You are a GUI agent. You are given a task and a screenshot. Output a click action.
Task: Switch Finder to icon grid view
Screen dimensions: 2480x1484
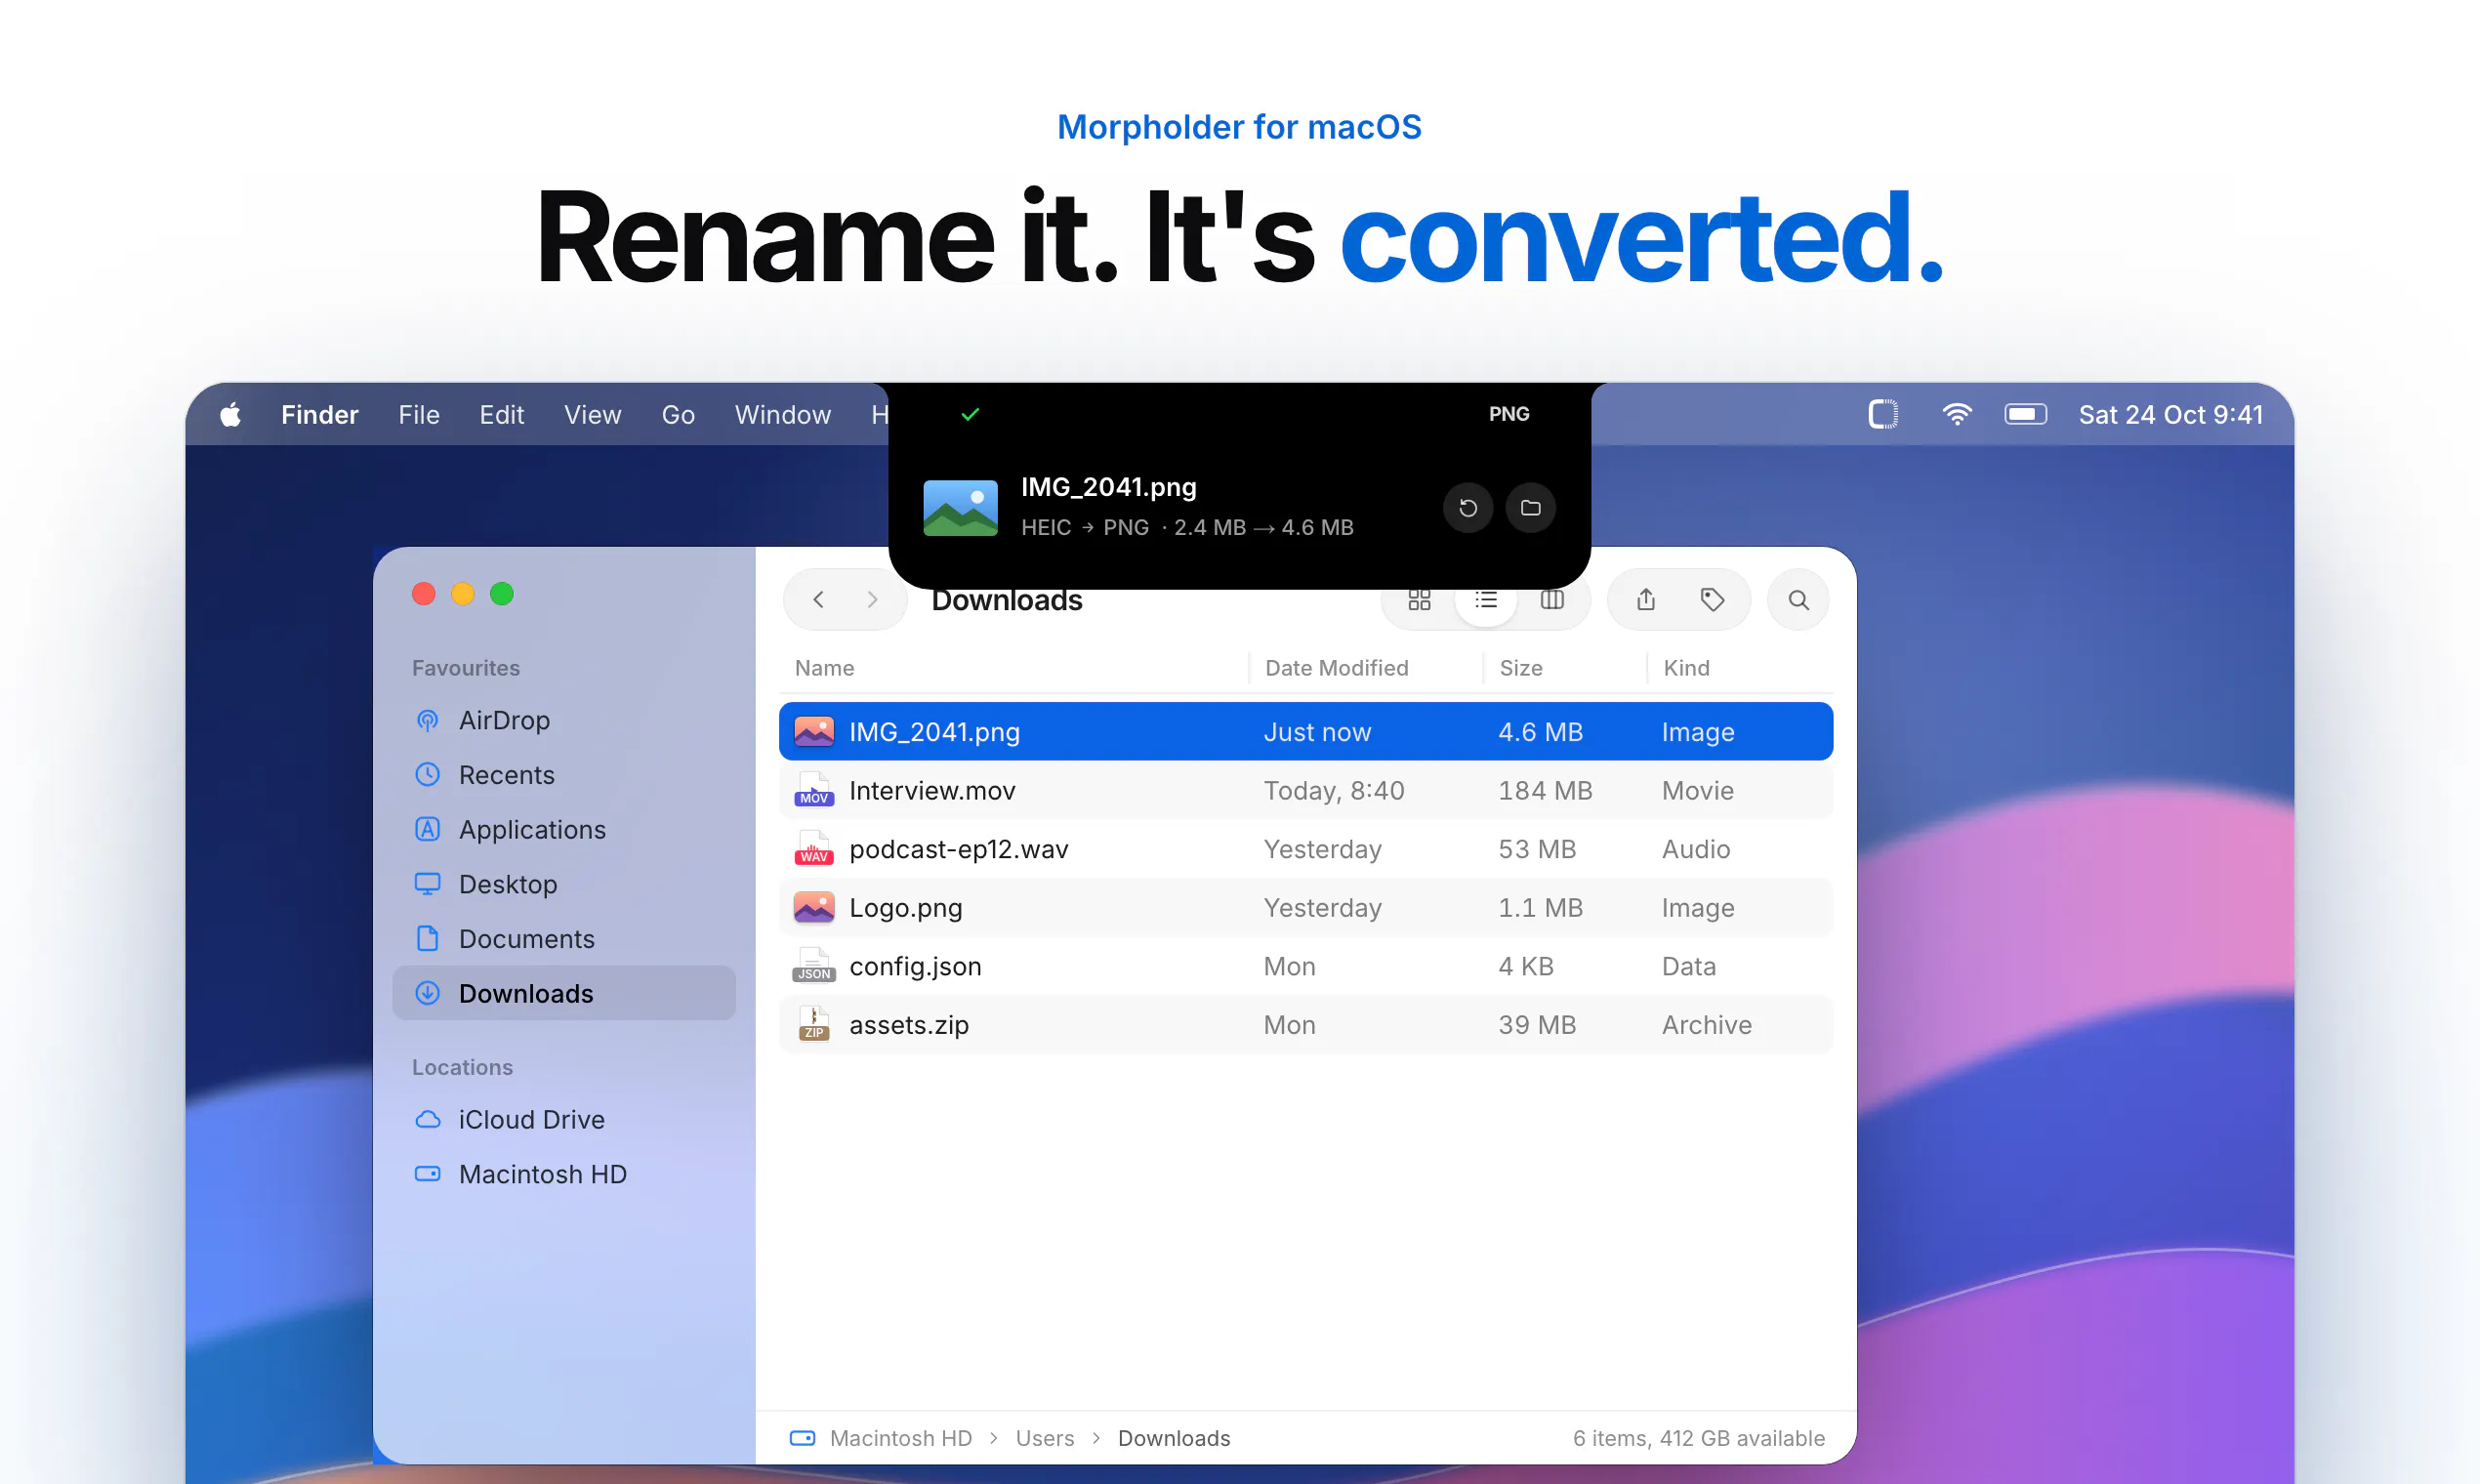click(x=1419, y=600)
